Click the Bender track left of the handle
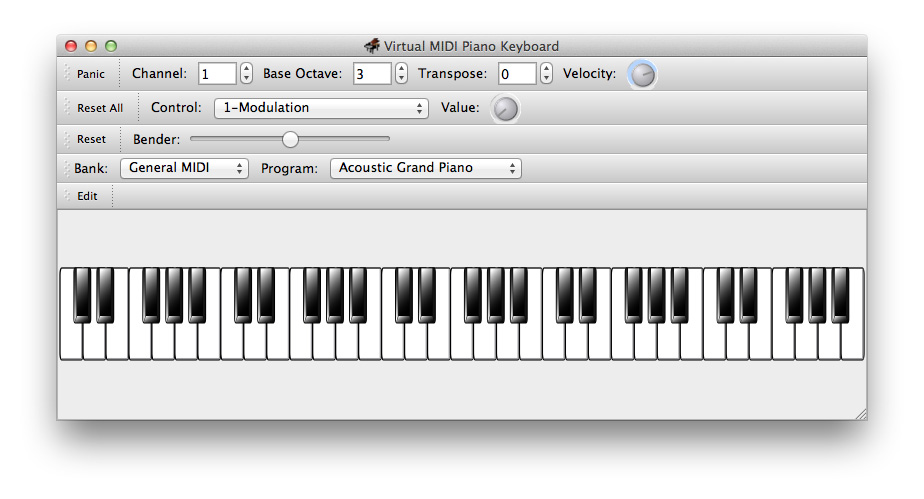 pyautogui.click(x=236, y=139)
